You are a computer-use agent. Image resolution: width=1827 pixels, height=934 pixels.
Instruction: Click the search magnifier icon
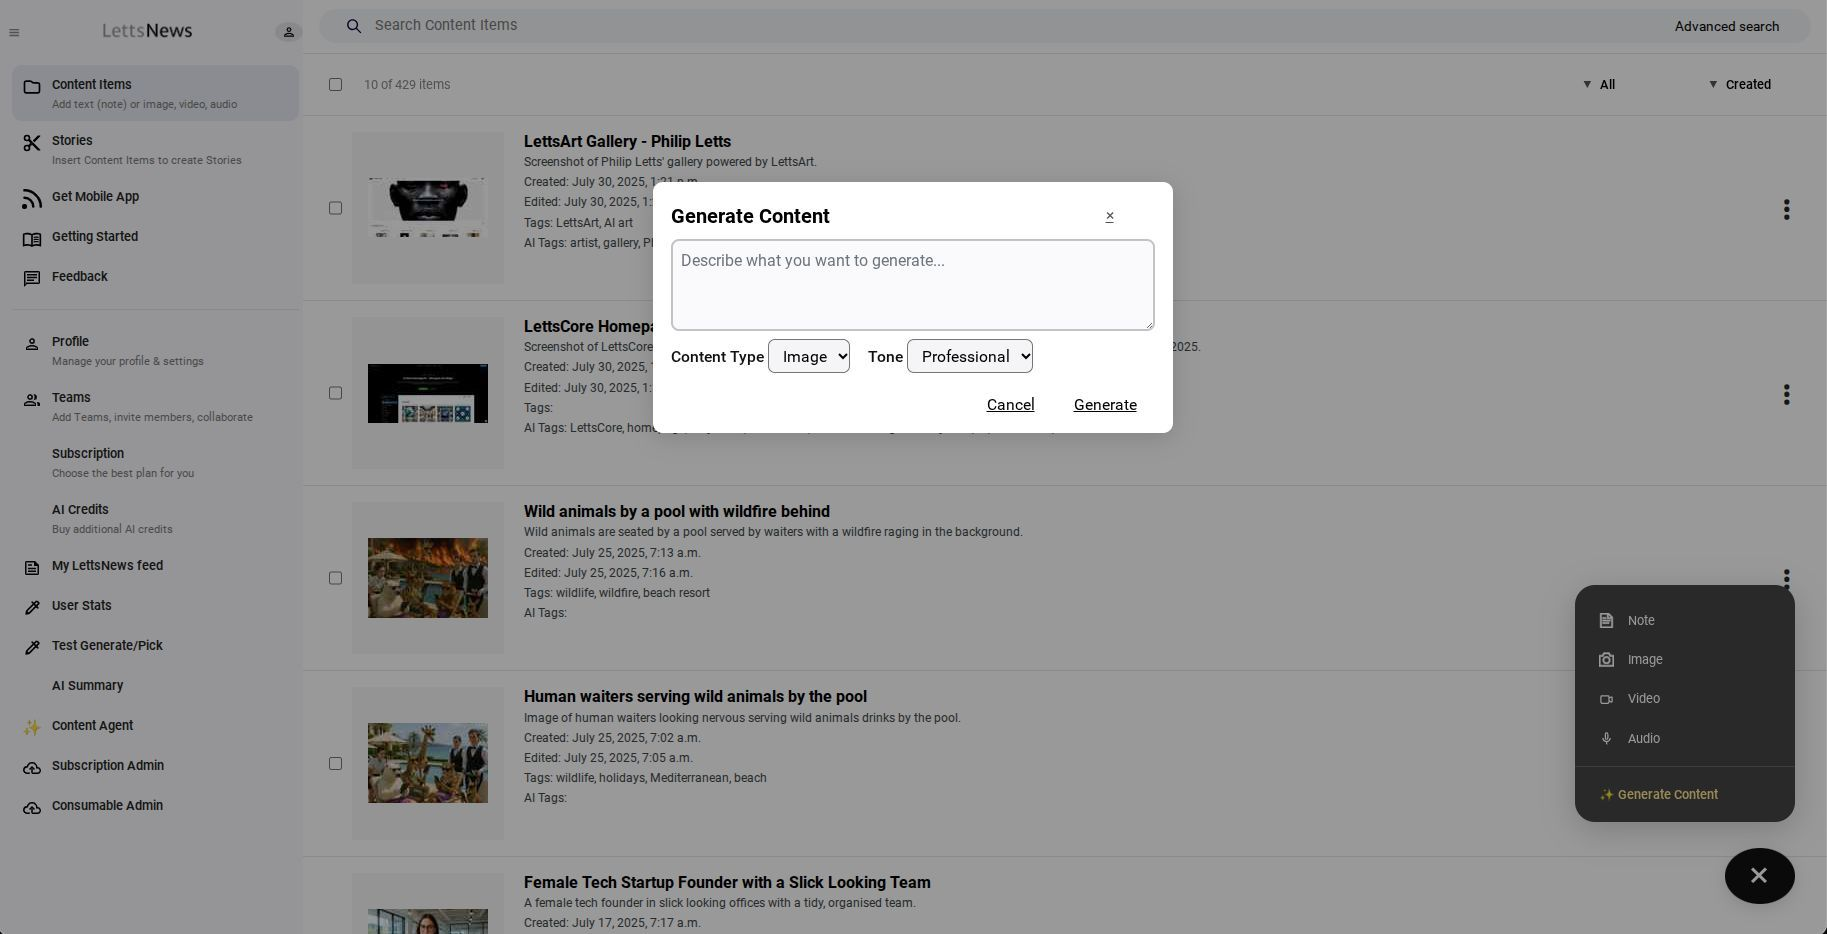coord(354,26)
